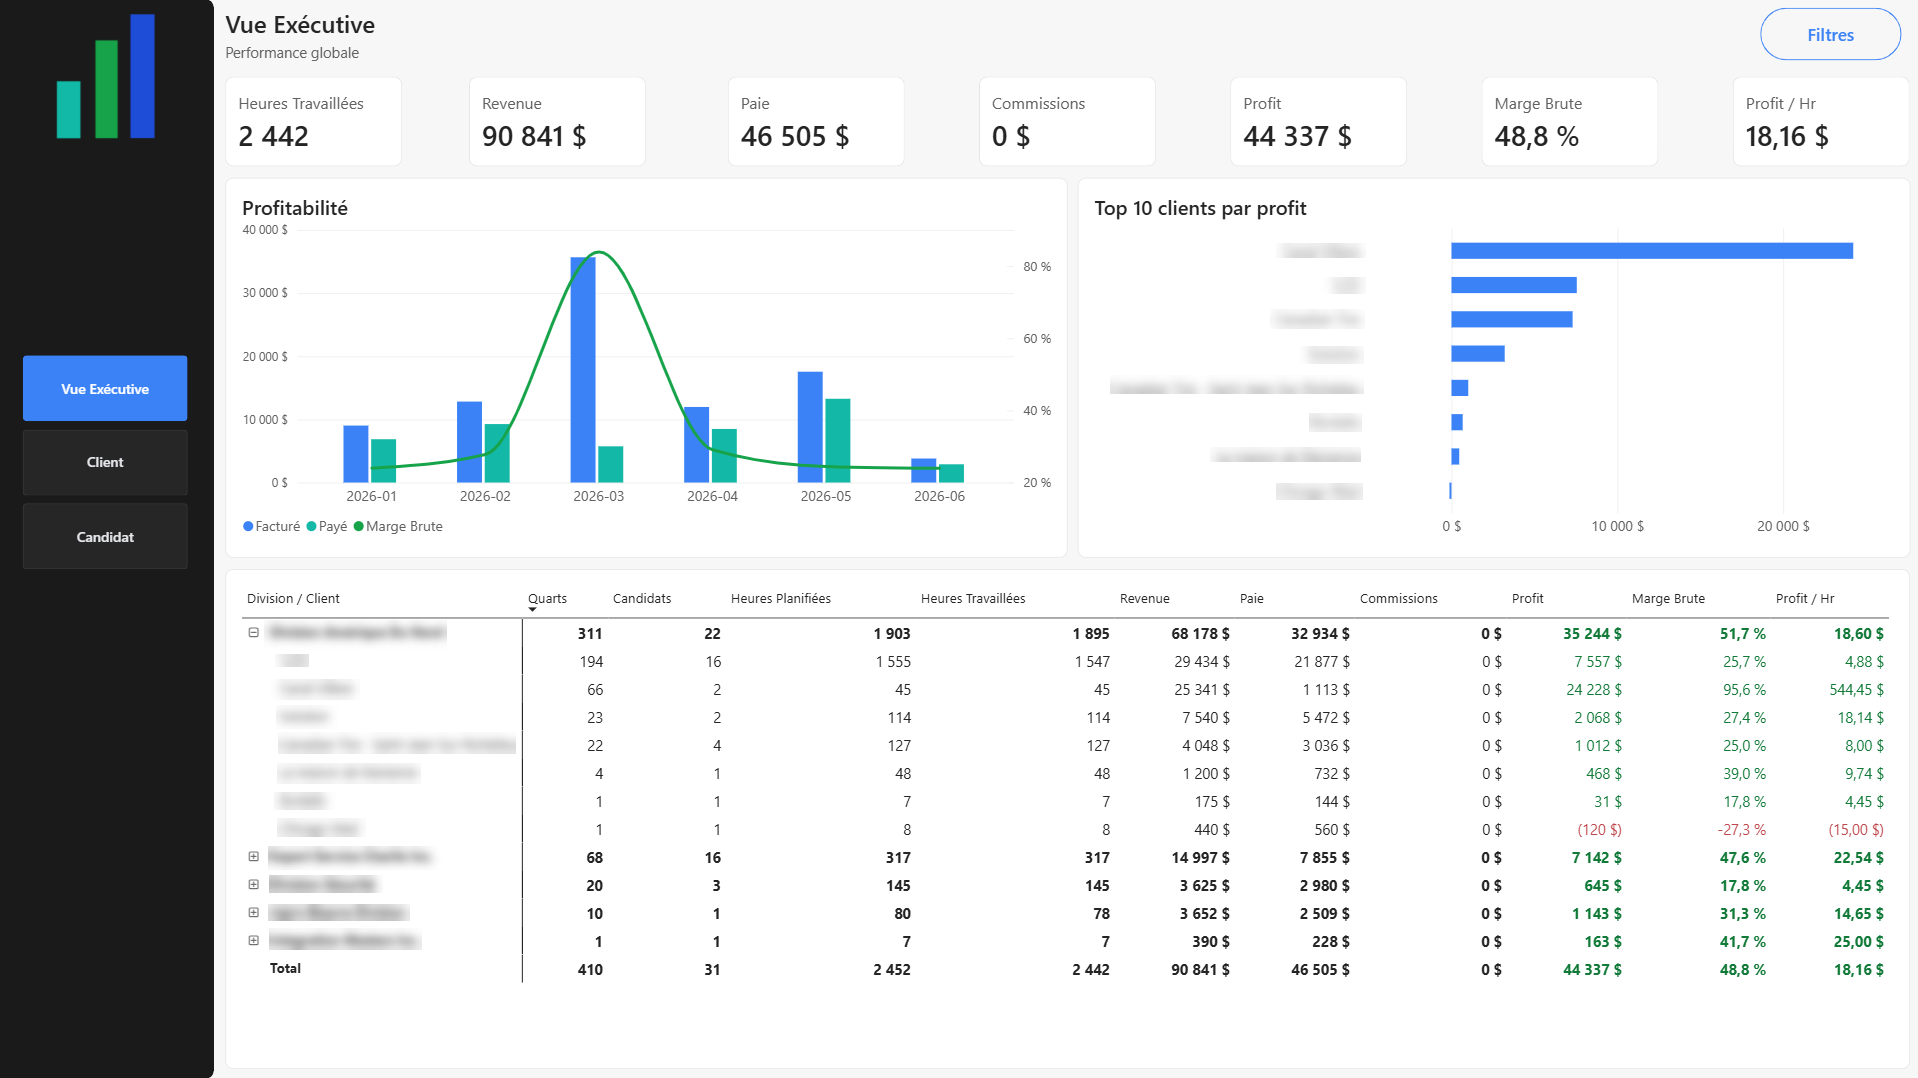
Task: Expand the division row with 390 $ revenue
Action: (x=254, y=941)
